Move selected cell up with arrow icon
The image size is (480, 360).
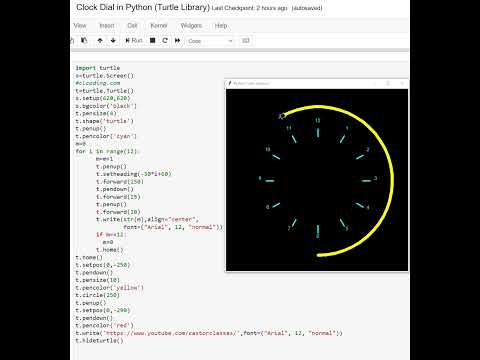(100, 40)
